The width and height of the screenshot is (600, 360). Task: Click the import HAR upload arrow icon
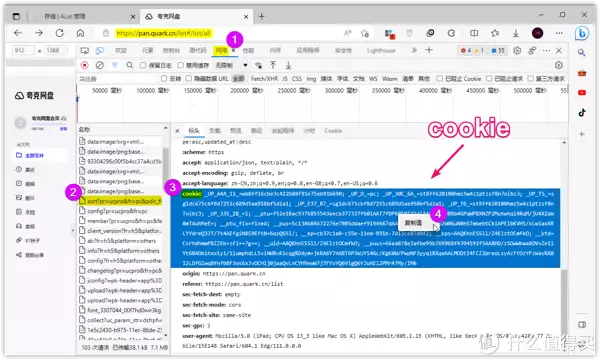(x=273, y=65)
